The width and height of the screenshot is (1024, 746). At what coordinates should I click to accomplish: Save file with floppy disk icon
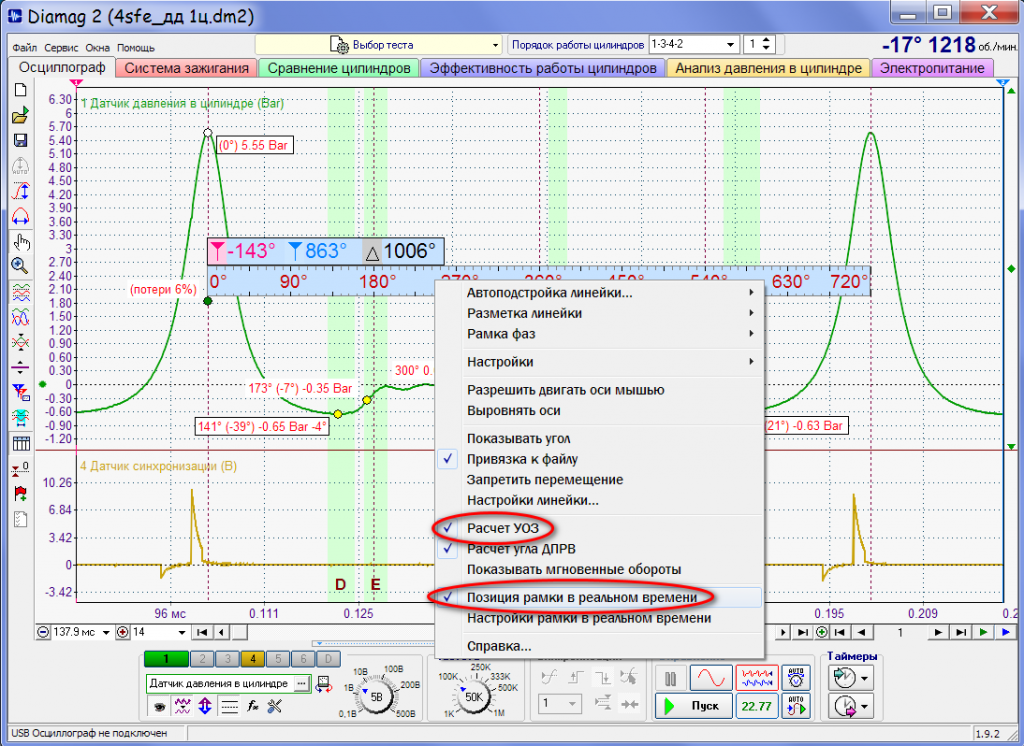21,140
